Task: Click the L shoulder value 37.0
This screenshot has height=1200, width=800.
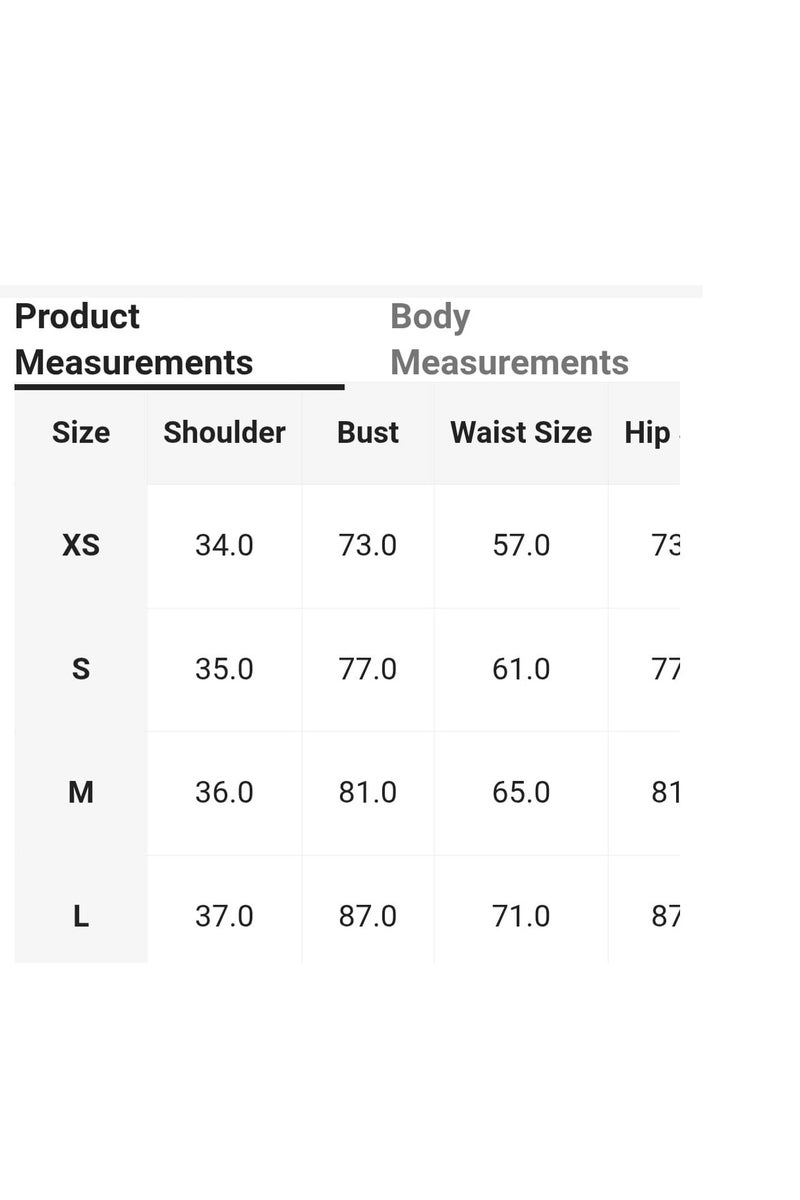Action: point(224,916)
